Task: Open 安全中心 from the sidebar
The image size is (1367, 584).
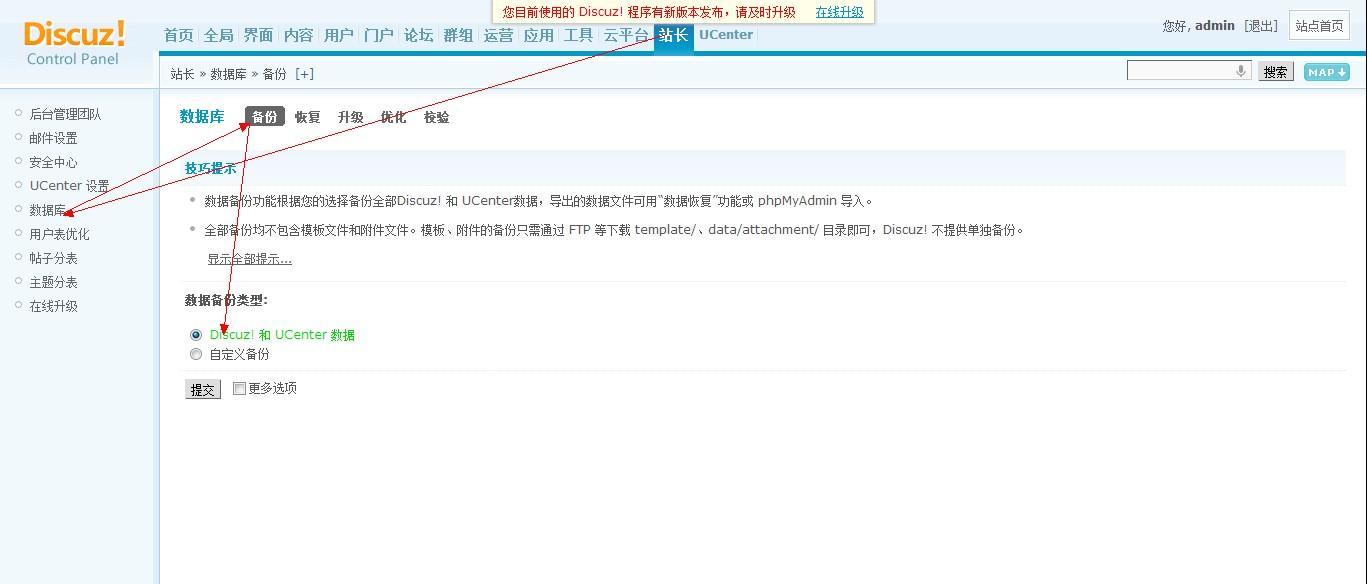Action: coord(53,161)
